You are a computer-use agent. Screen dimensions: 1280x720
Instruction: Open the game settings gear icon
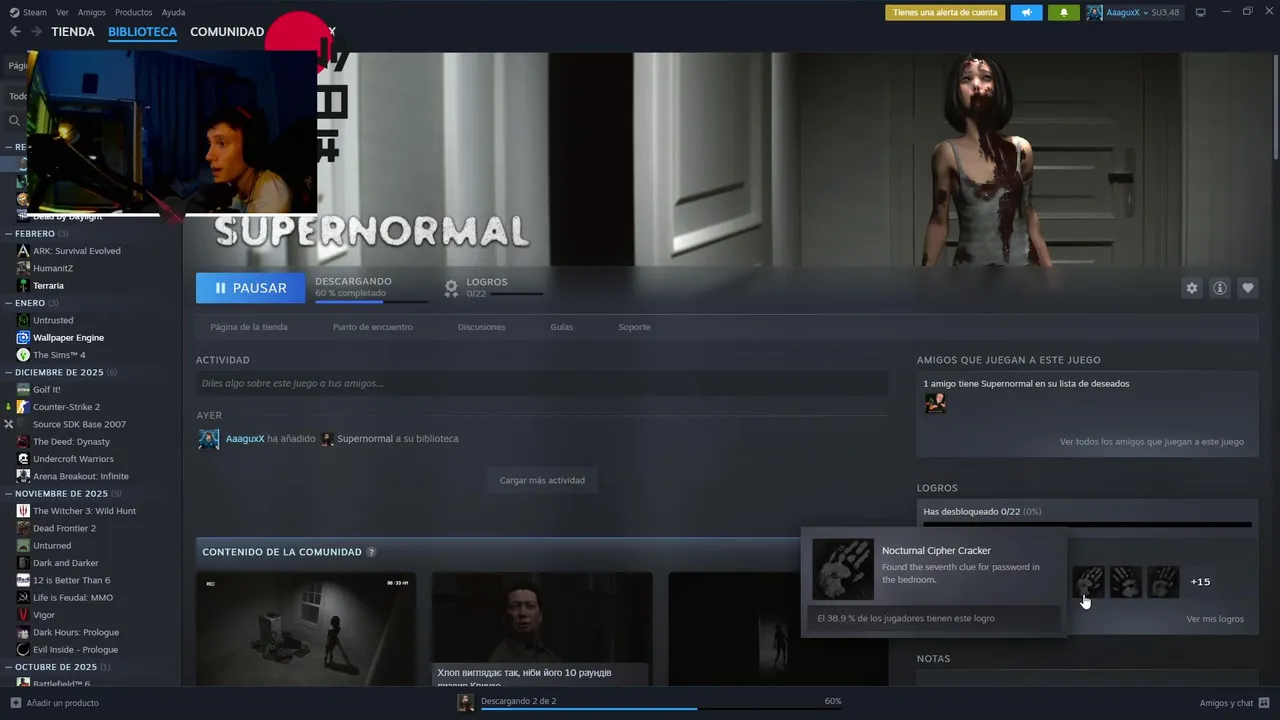(x=1191, y=288)
